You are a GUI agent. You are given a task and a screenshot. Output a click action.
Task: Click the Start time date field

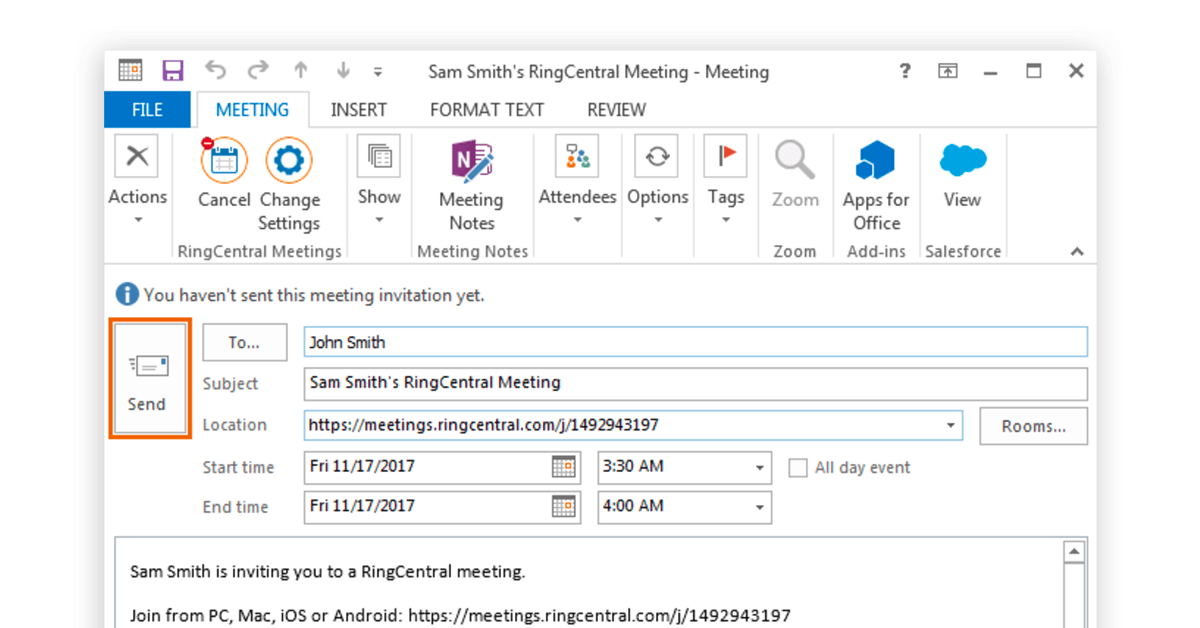[441, 467]
